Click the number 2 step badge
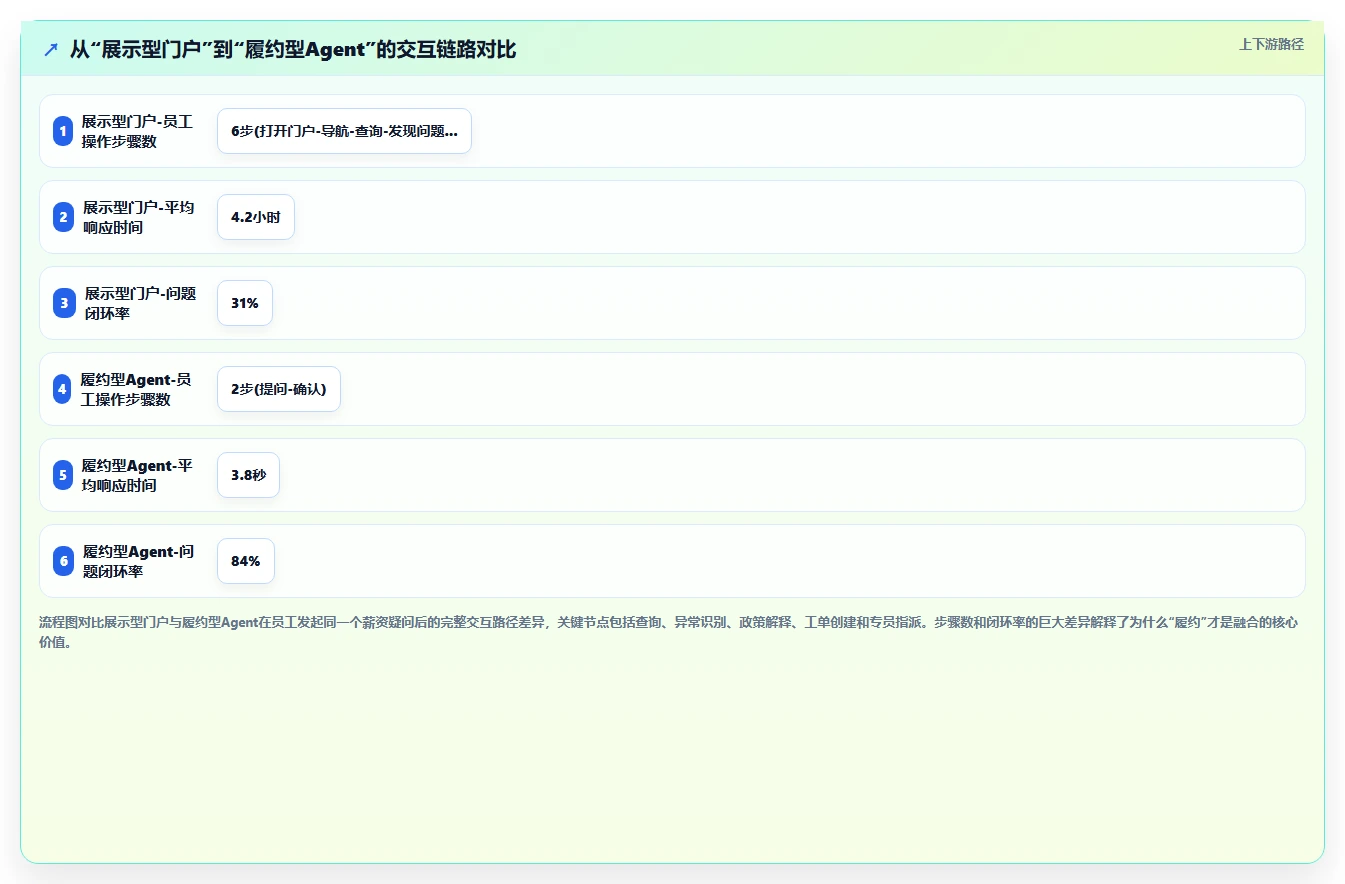Screen dimensions: 1345x884 coord(64,217)
